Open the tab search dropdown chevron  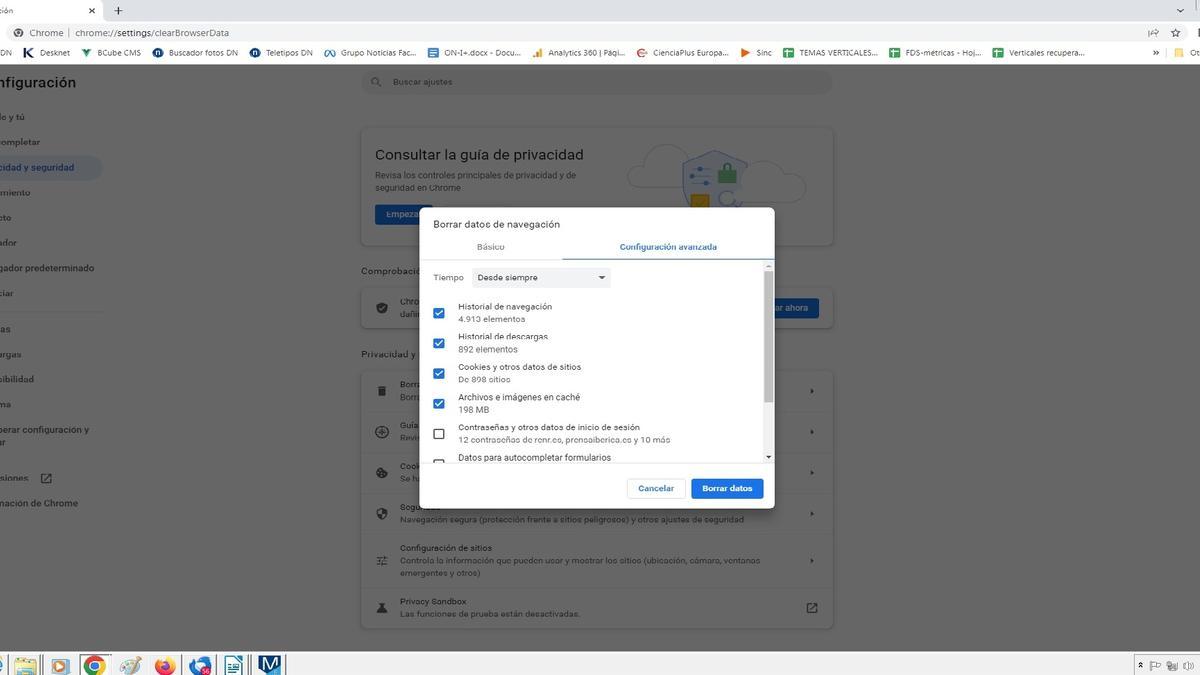coord(1180,11)
